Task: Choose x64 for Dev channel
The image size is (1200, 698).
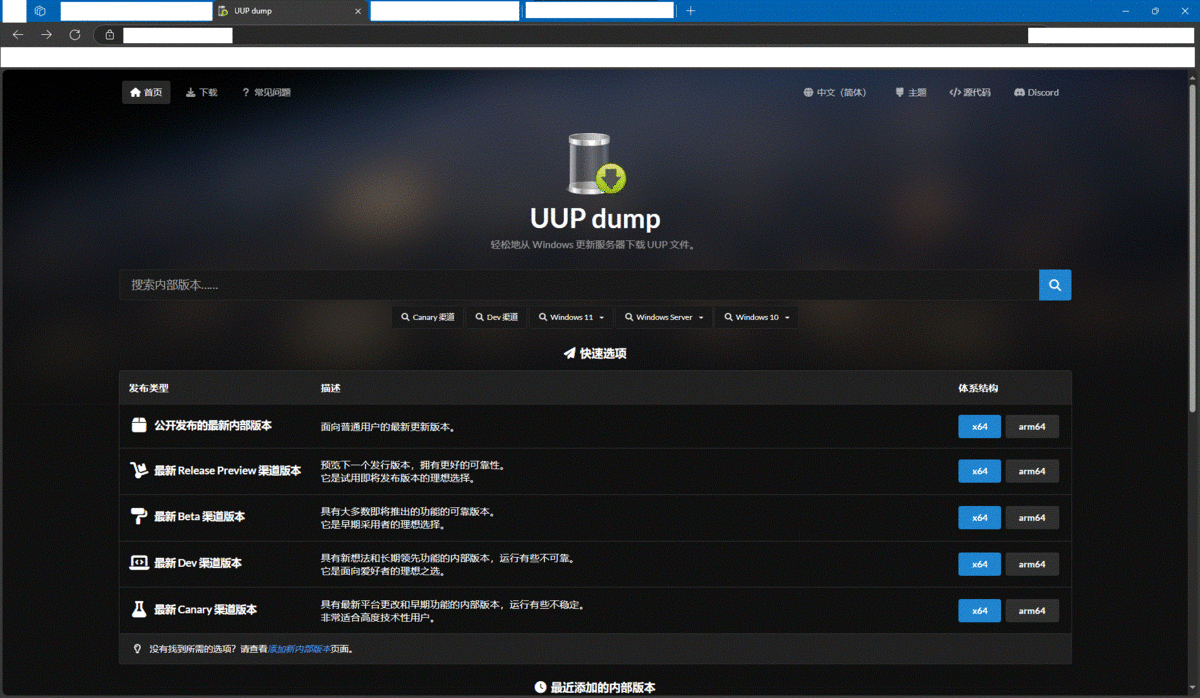Action: pos(979,564)
